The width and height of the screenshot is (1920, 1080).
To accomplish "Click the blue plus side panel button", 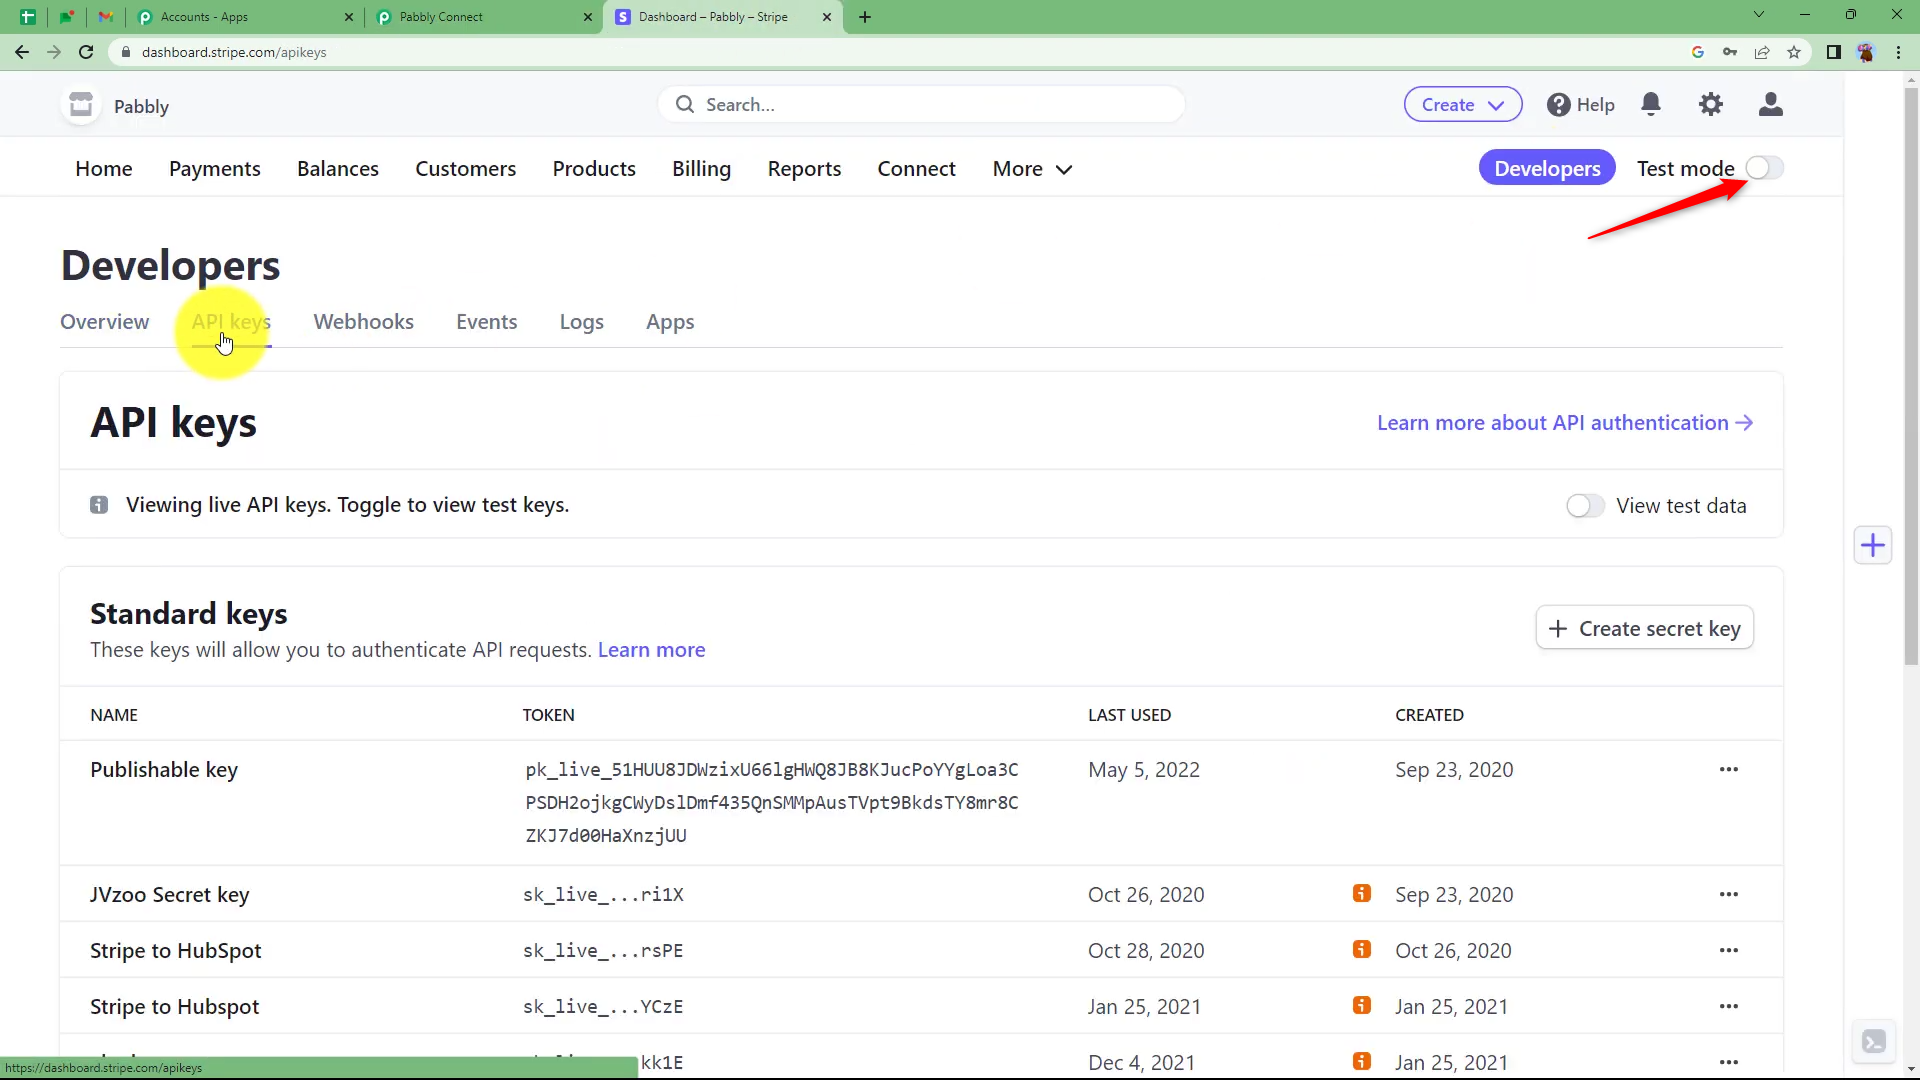I will [x=1873, y=545].
